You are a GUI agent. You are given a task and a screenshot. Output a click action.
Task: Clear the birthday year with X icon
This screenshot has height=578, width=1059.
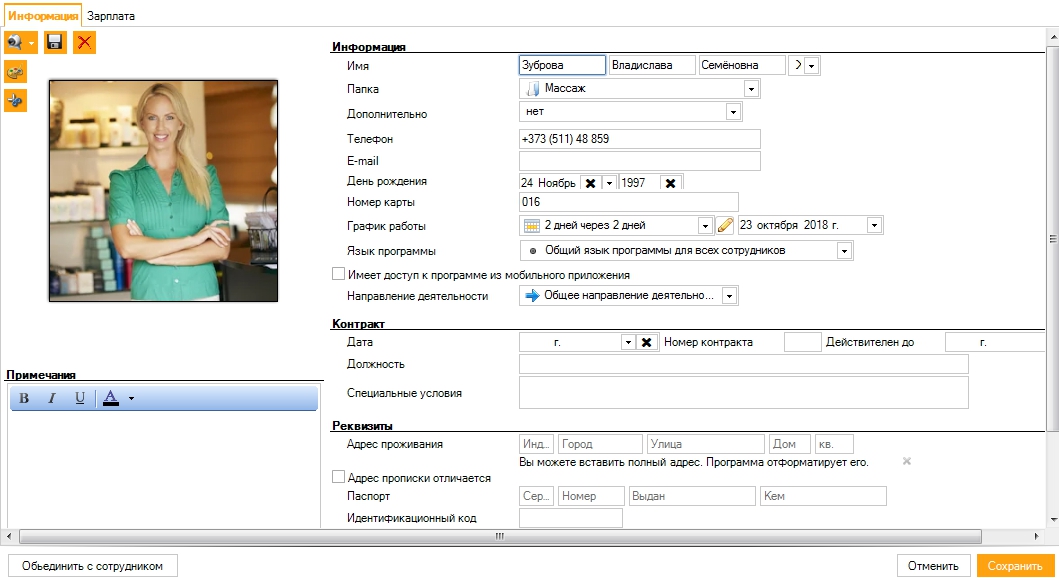coord(670,183)
